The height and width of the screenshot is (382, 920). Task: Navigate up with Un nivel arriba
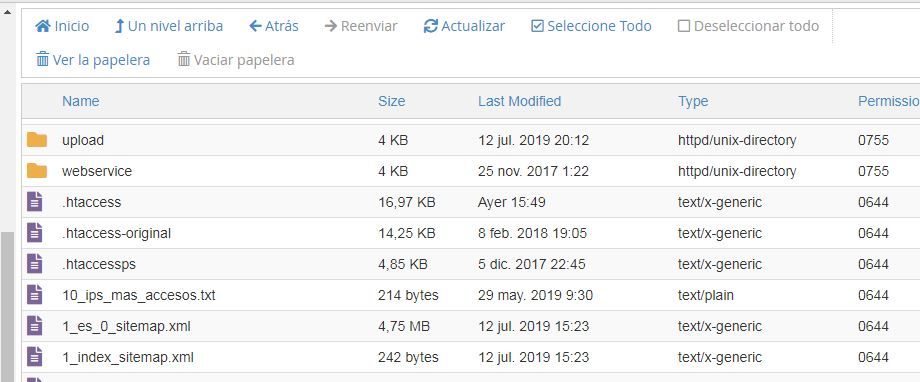[168, 26]
